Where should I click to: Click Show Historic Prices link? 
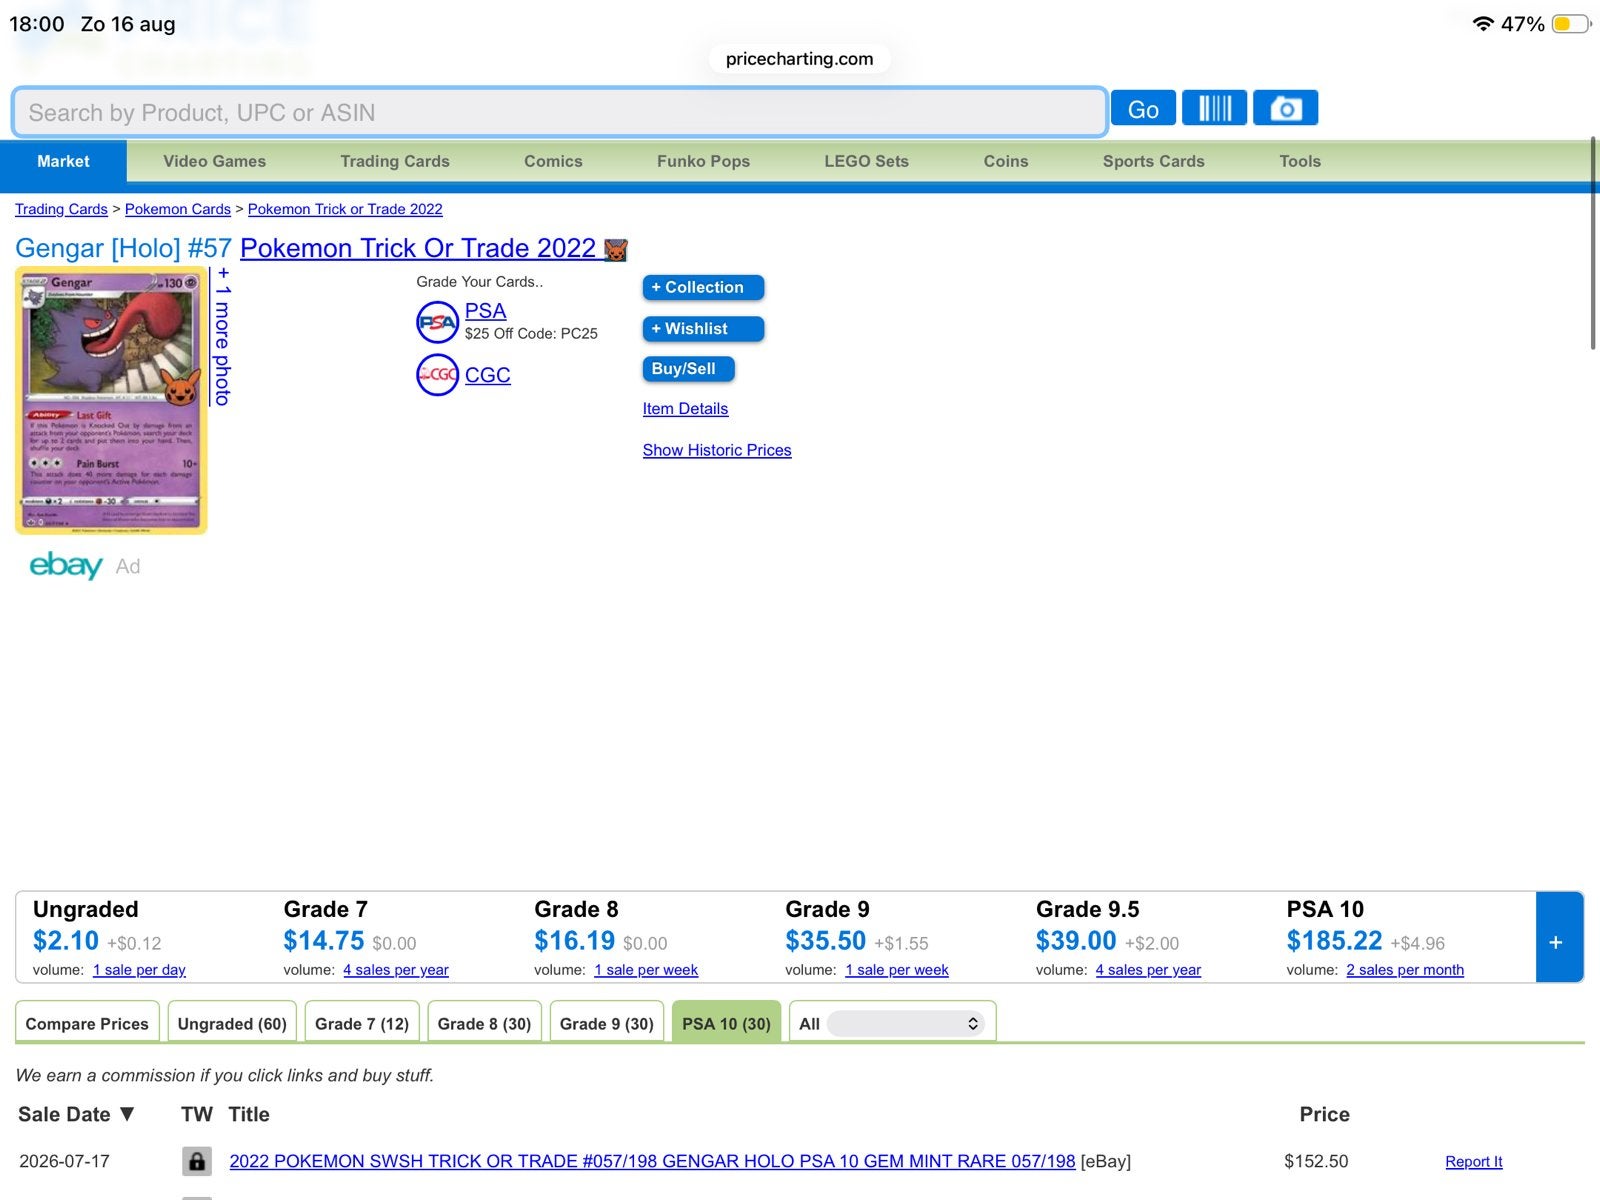[x=717, y=450]
